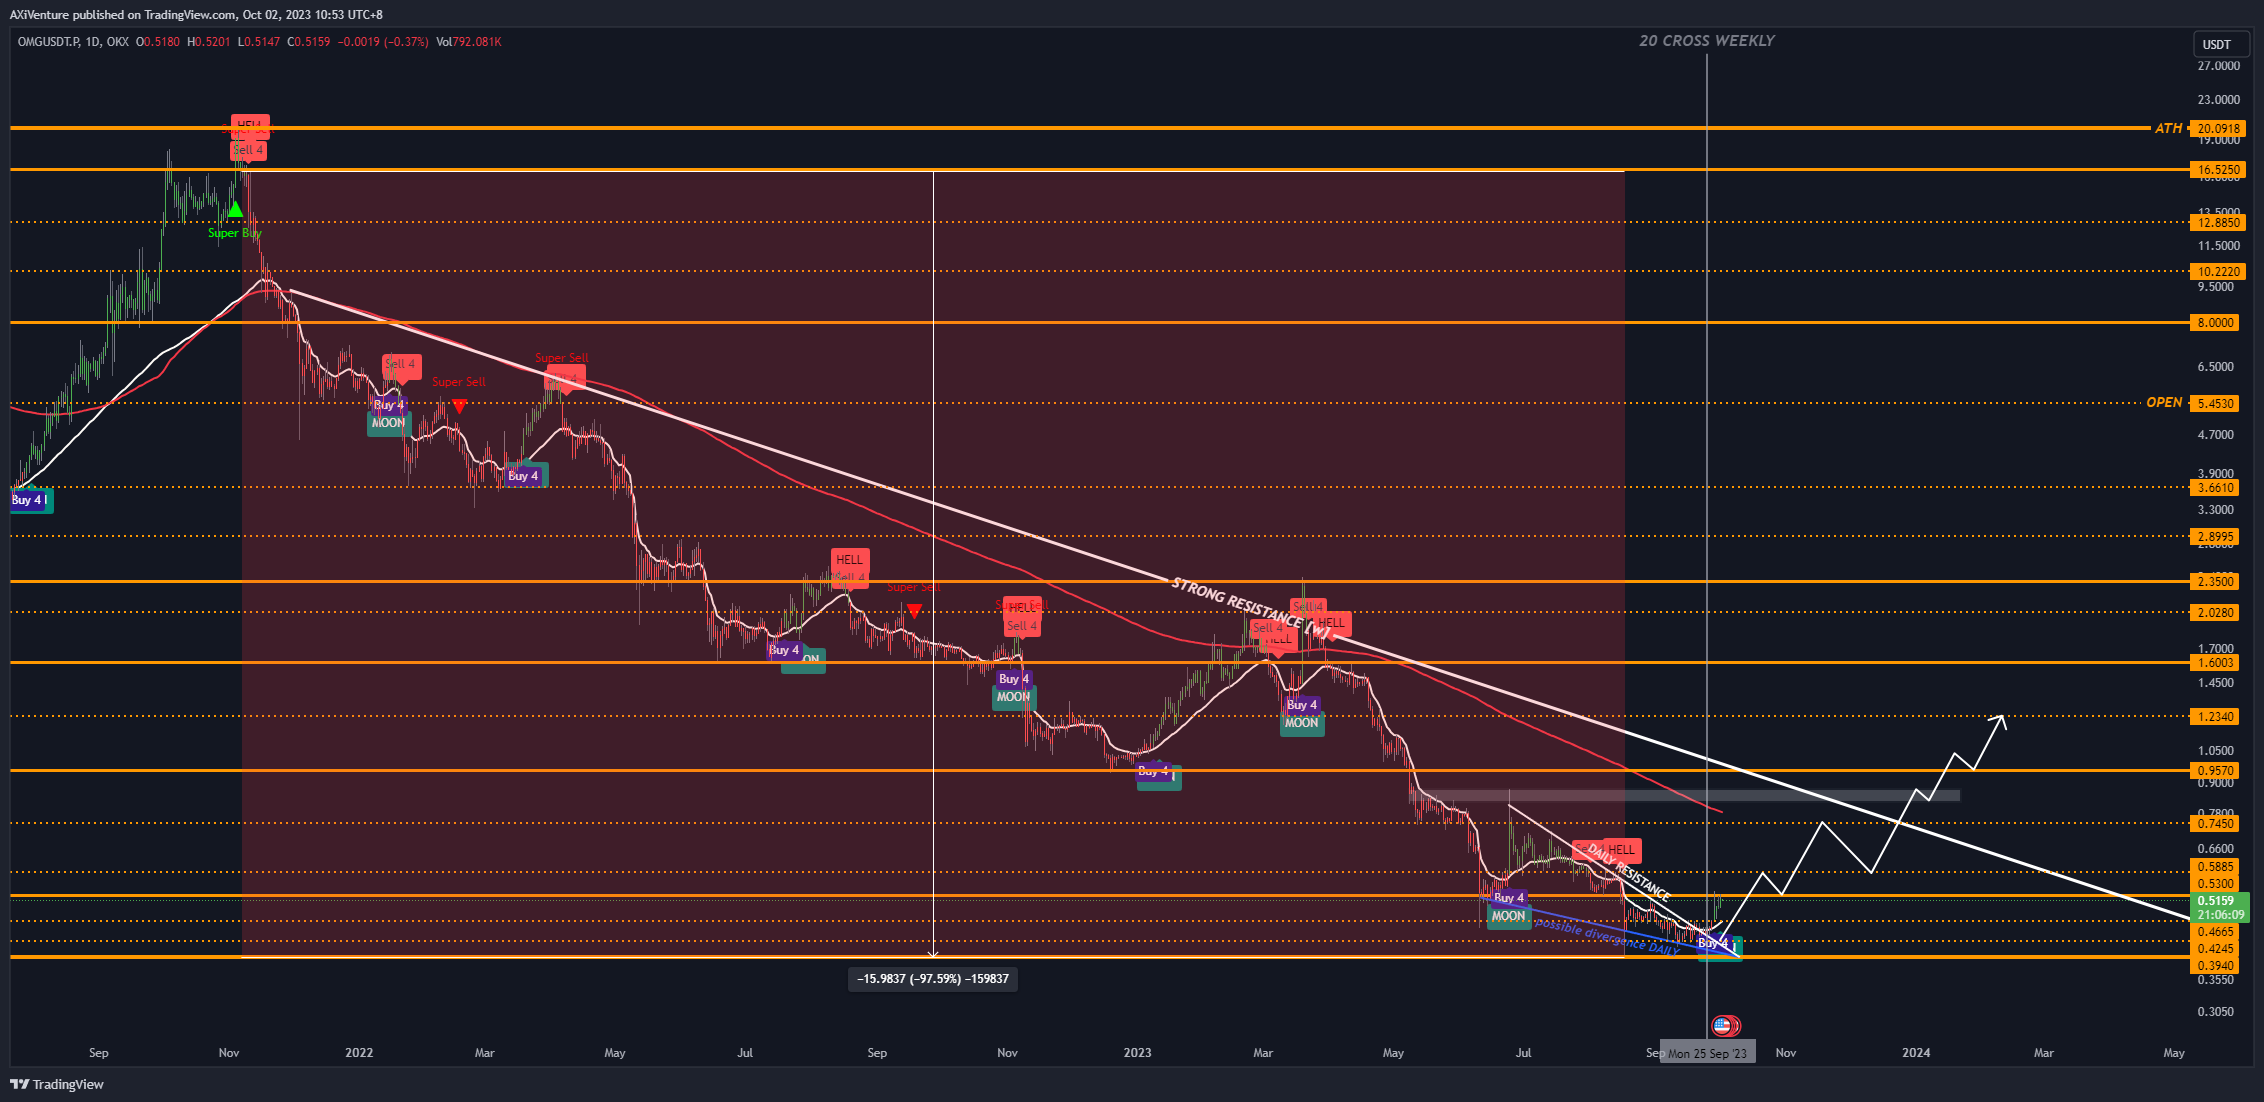Click the green 0.5159 current price label
Screen dimensions: 2264x1102
(2220, 907)
